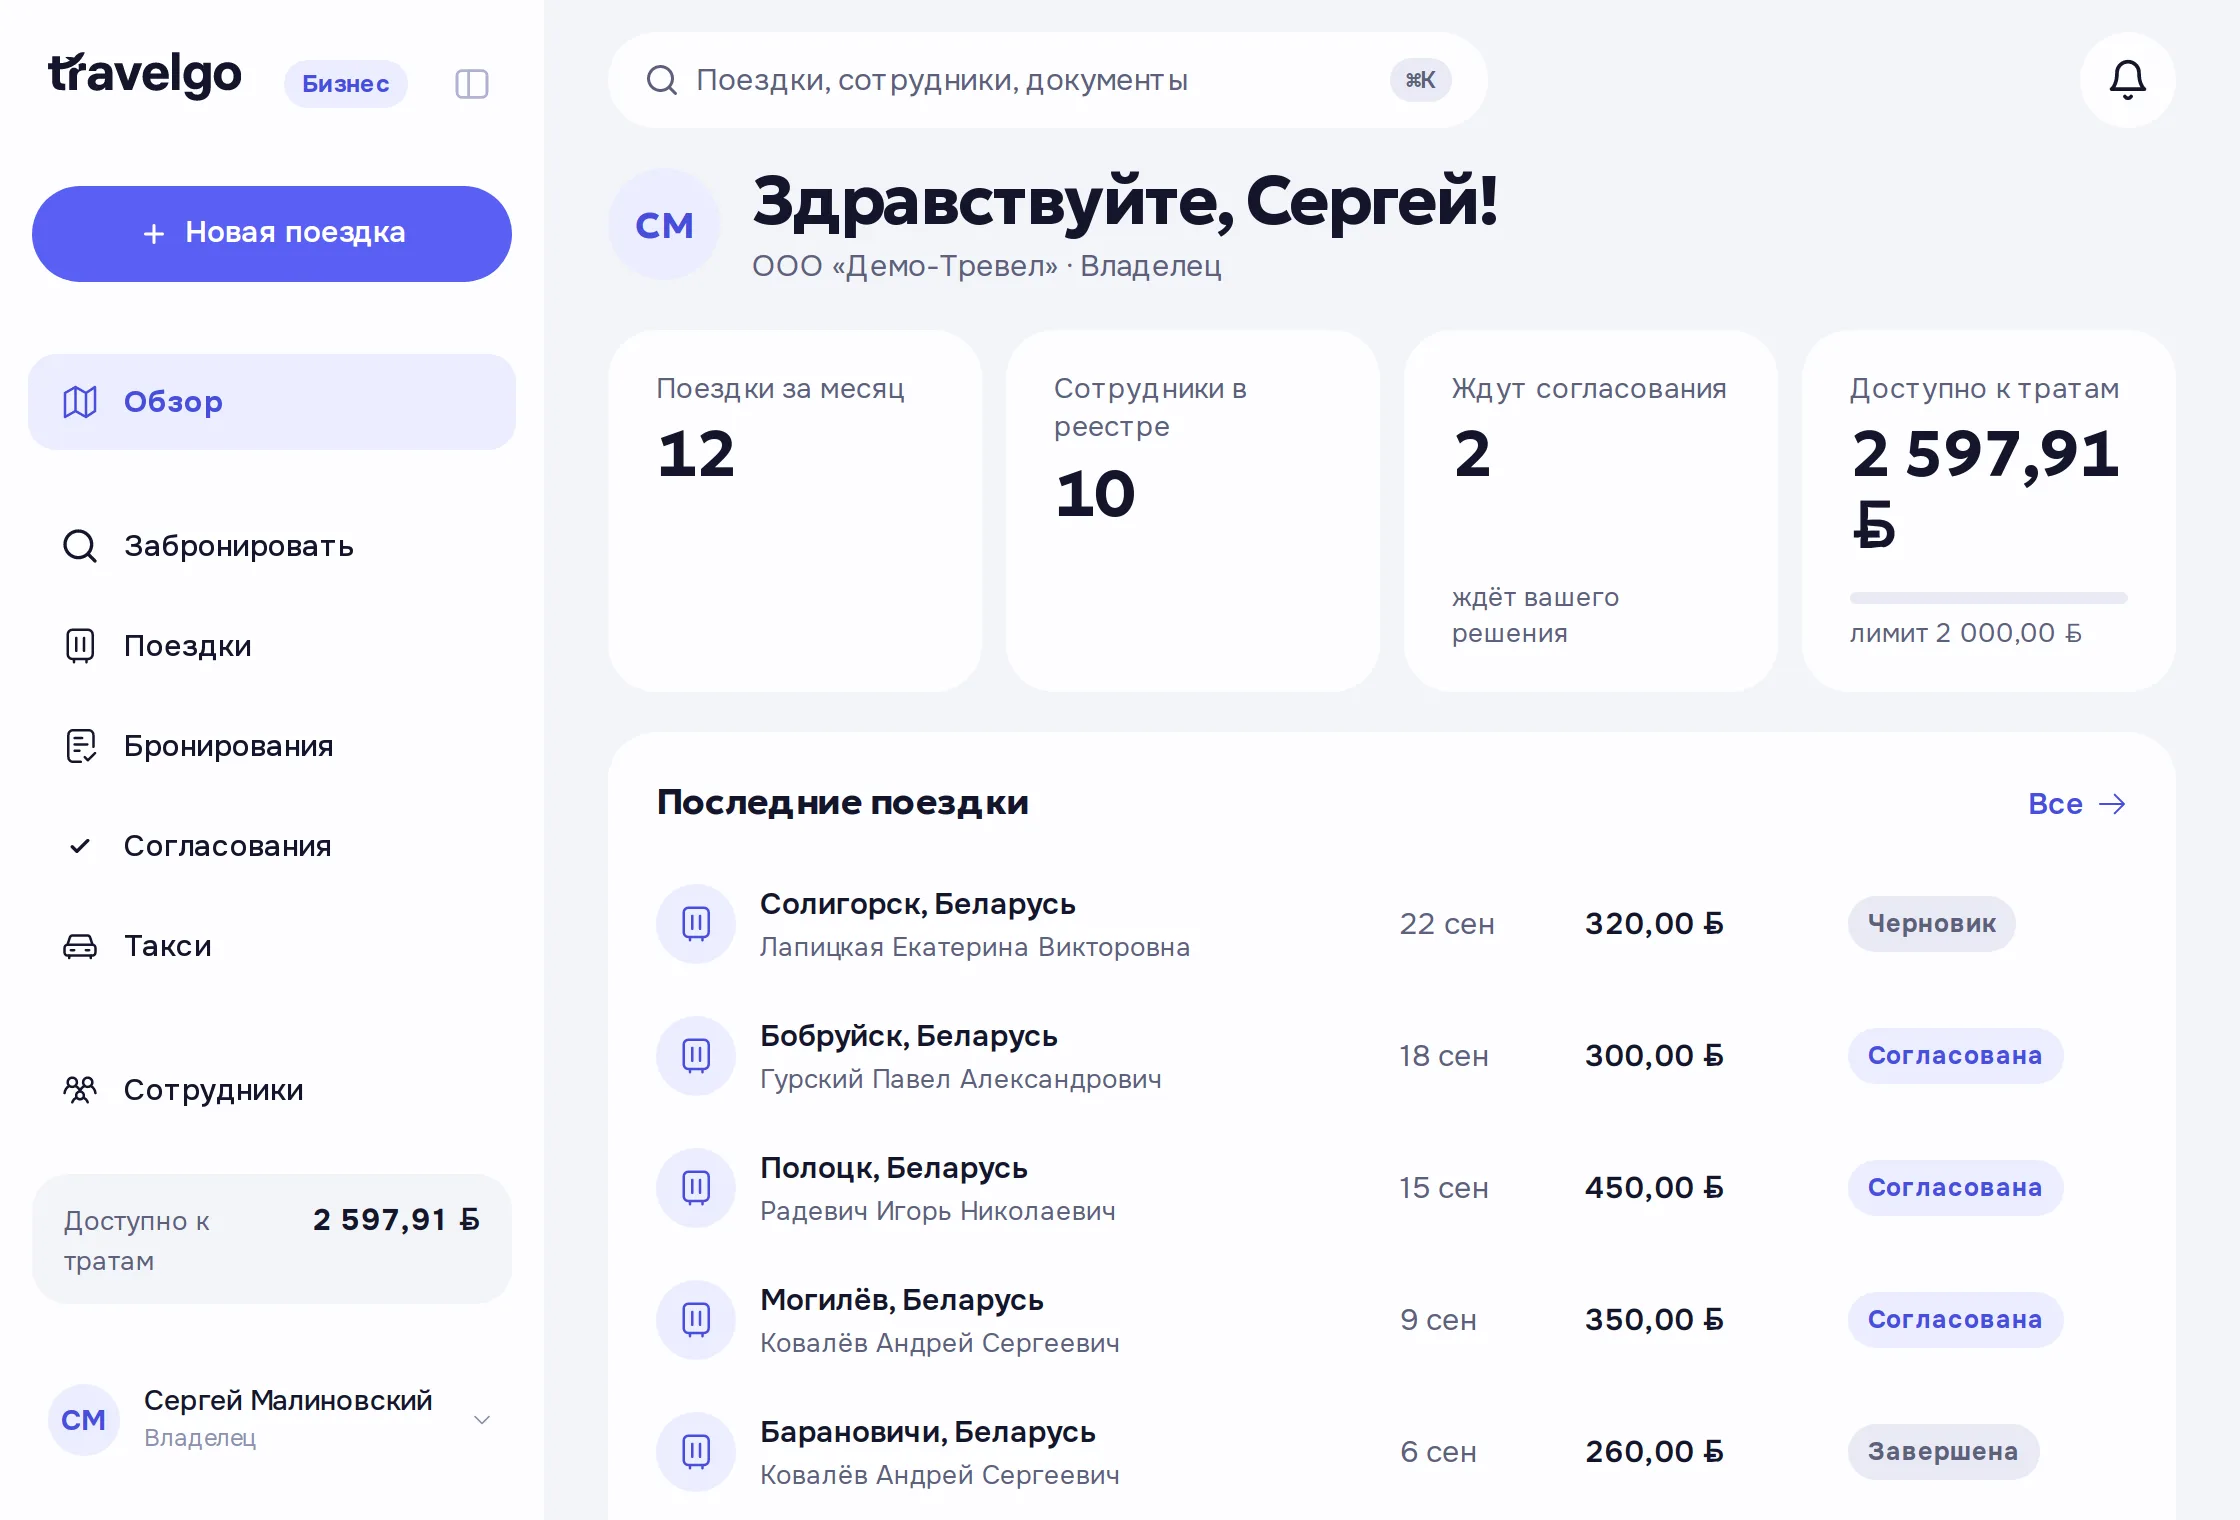Click the search magnifier icon in search bar

pyautogui.click(x=662, y=80)
